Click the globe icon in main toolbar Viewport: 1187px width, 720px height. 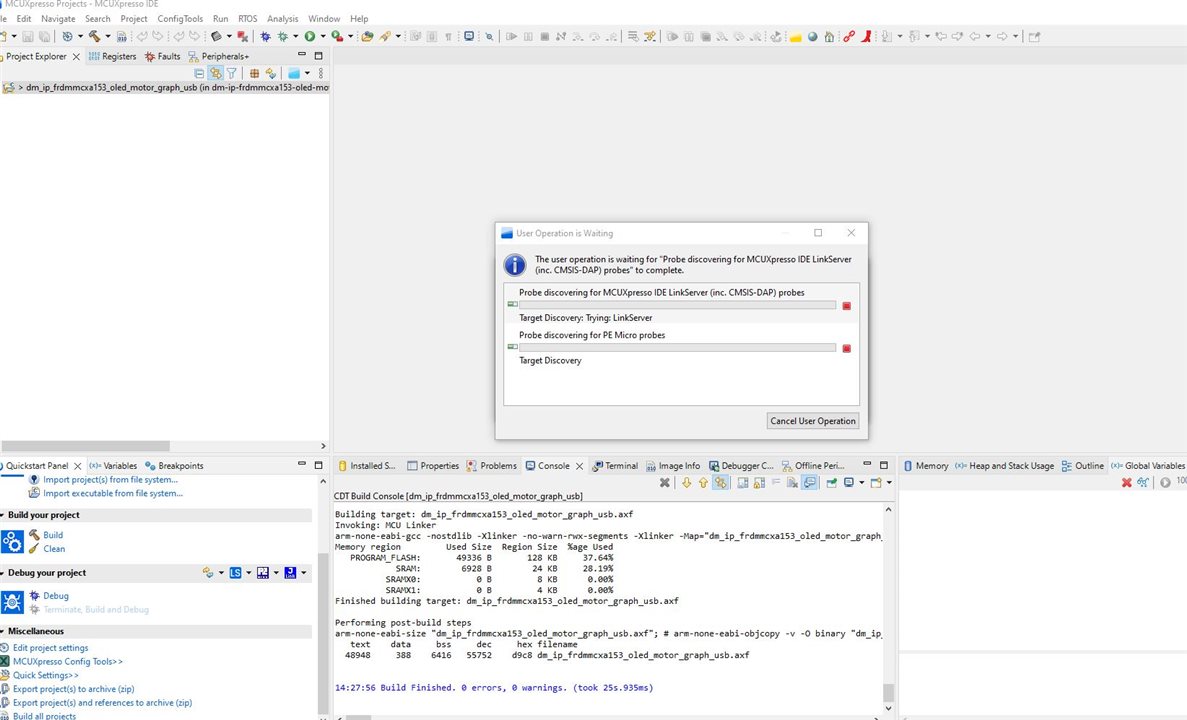[x=812, y=36]
